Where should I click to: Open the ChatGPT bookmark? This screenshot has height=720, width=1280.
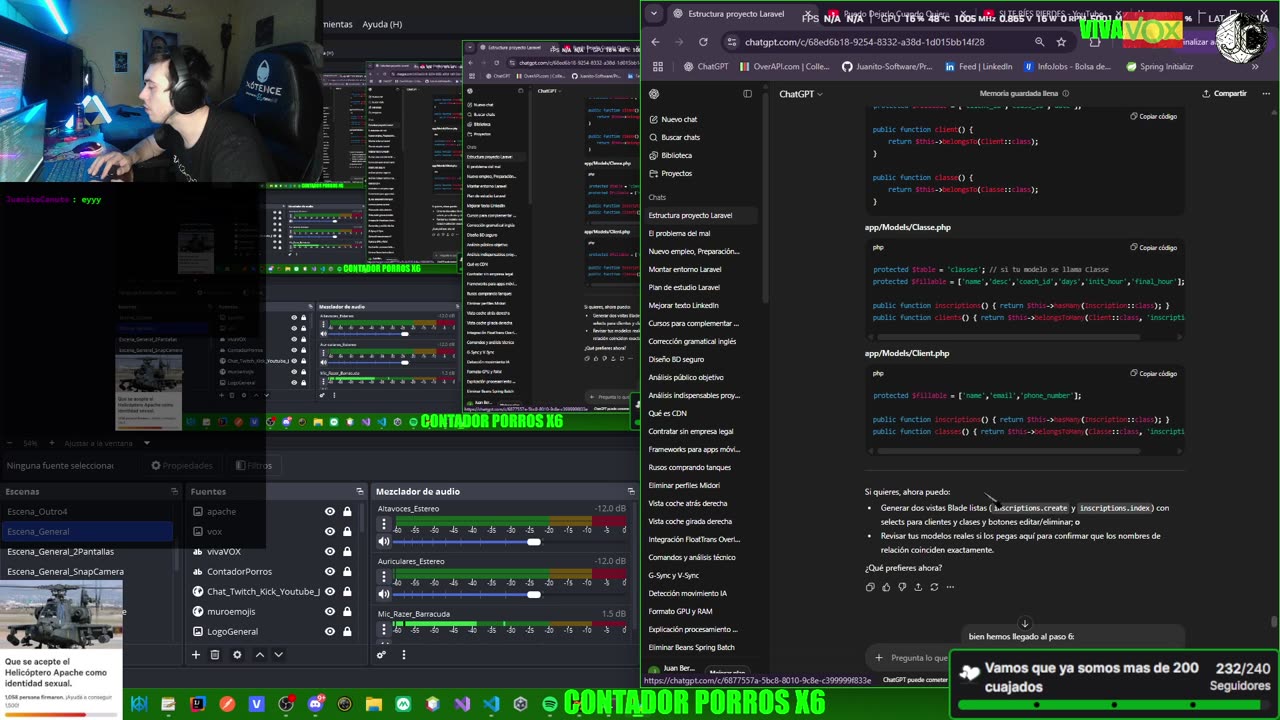coord(706,67)
